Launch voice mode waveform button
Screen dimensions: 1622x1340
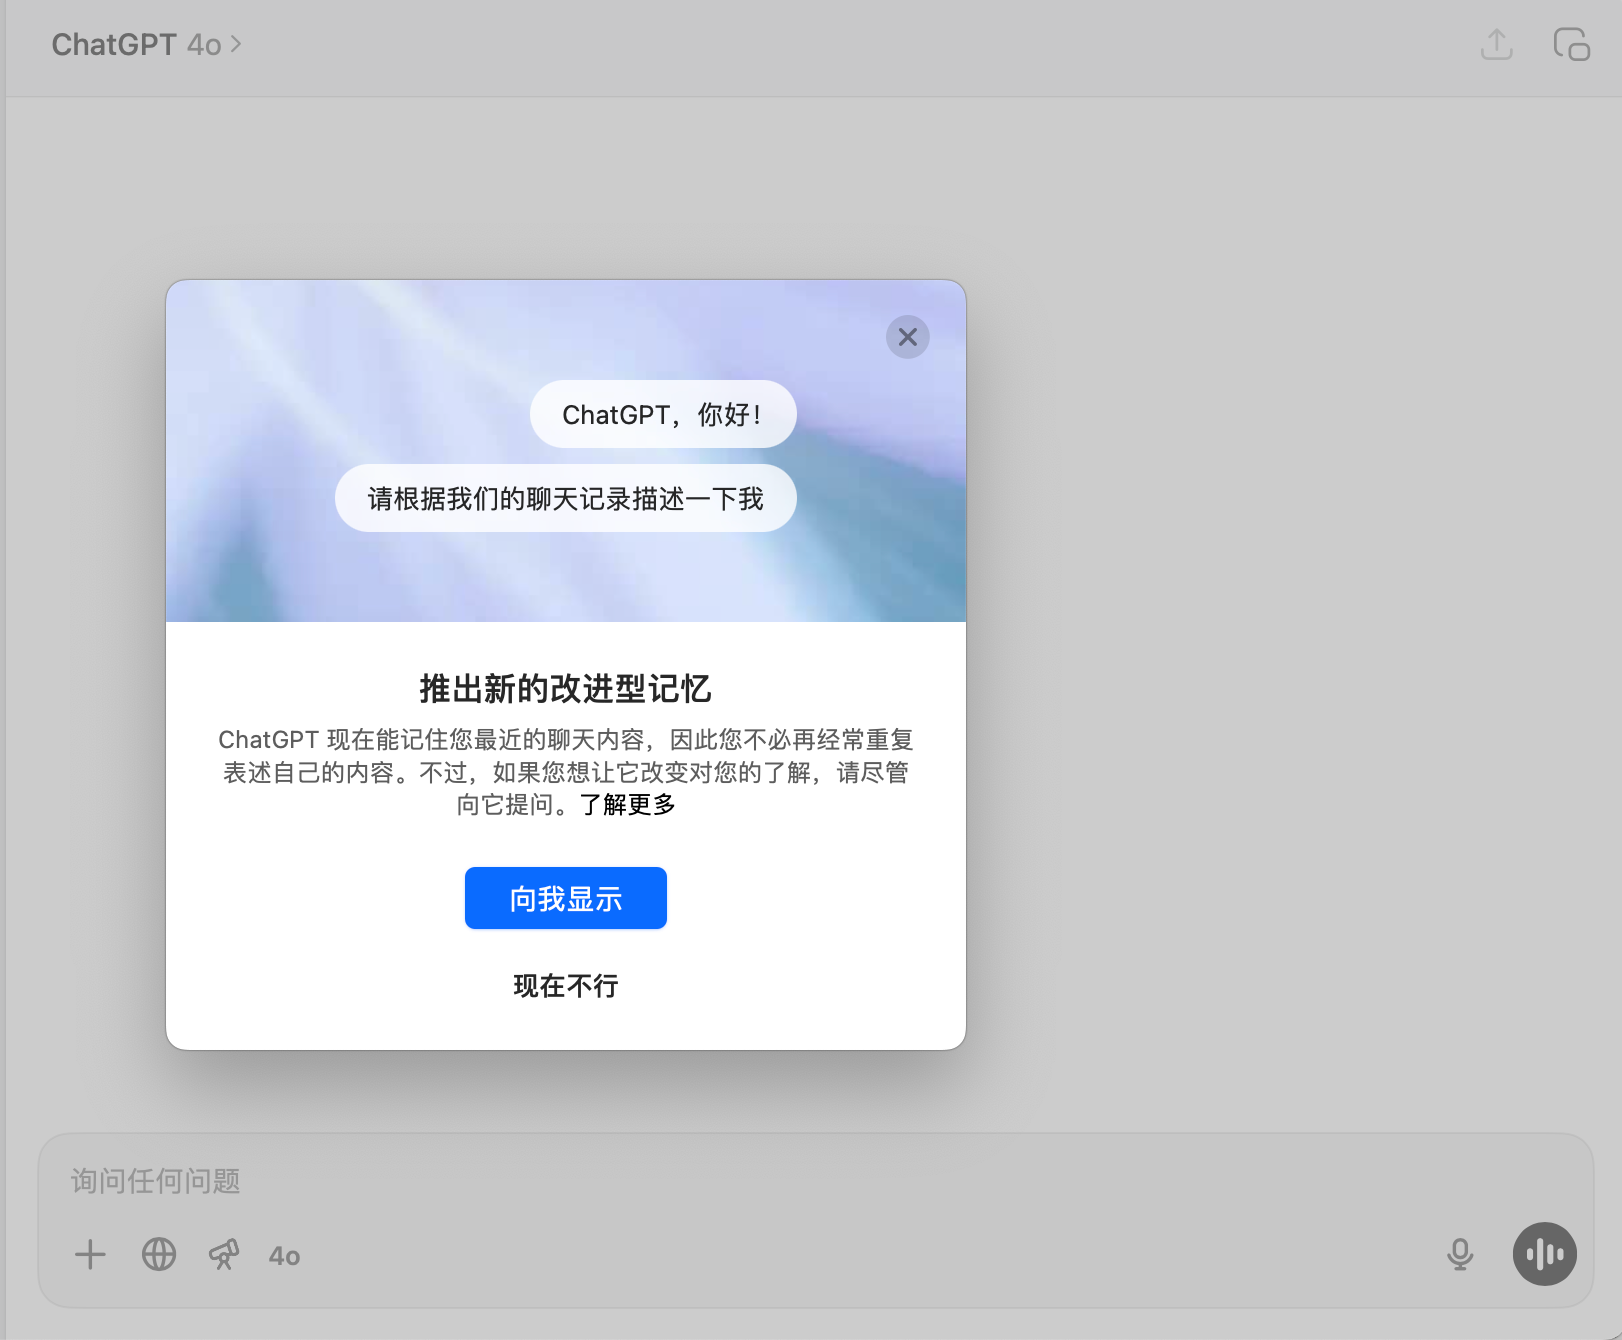coord(1545,1254)
